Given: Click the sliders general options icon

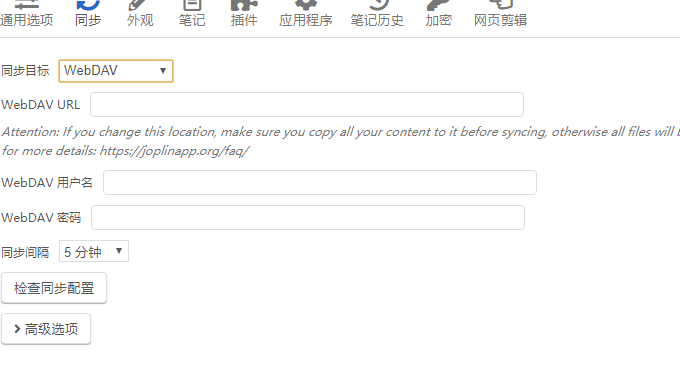Looking at the screenshot, I should (x=27, y=4).
